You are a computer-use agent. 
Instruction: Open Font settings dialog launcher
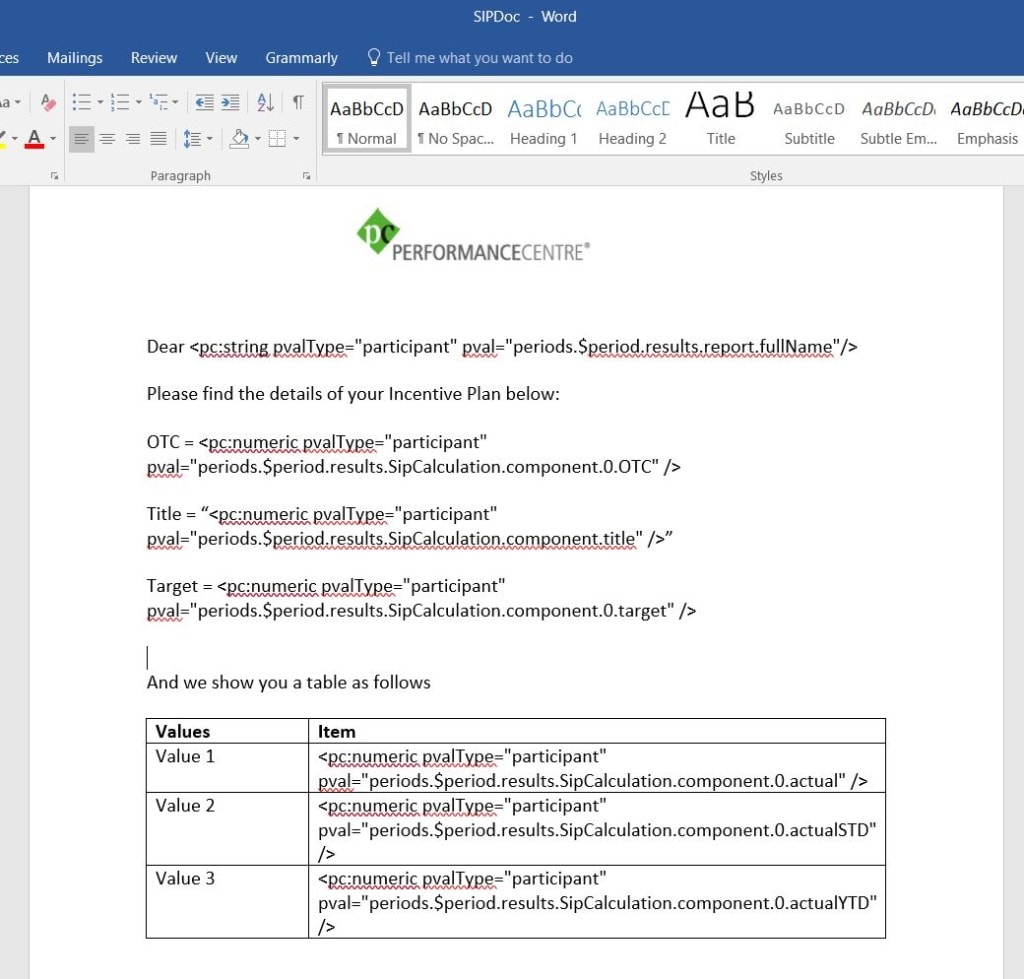click(54, 176)
